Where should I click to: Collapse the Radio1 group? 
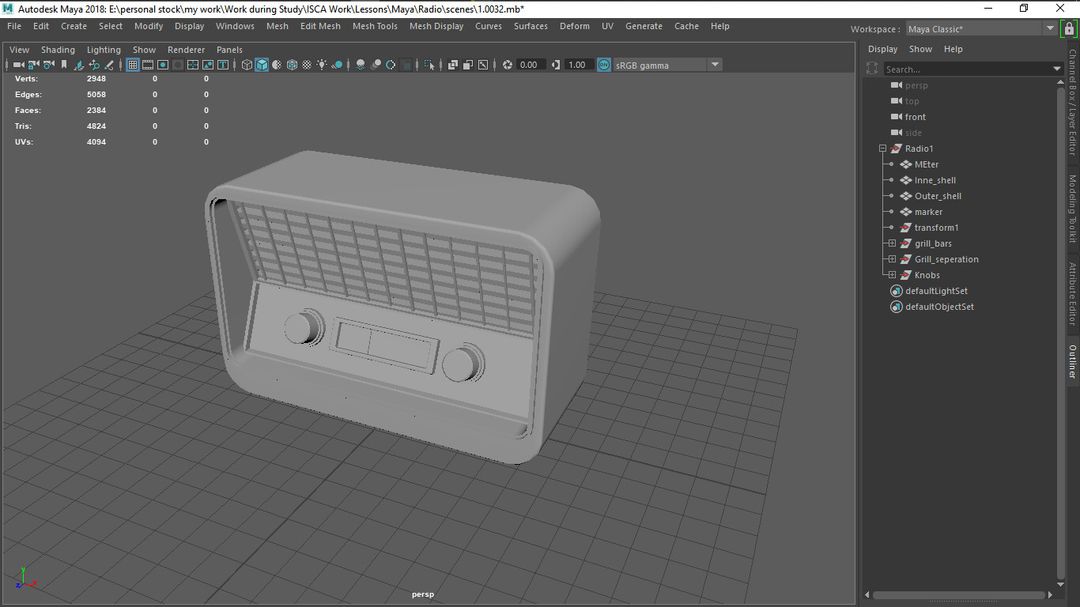click(882, 148)
